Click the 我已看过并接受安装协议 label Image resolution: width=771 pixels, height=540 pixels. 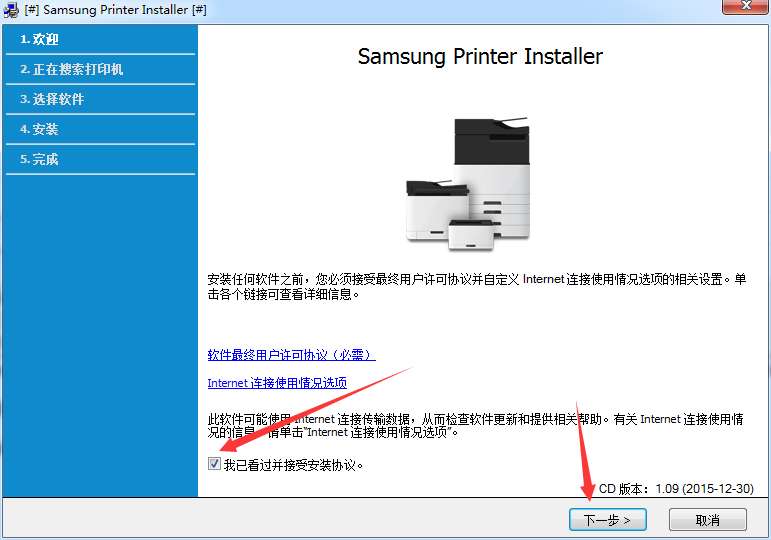tap(294, 465)
